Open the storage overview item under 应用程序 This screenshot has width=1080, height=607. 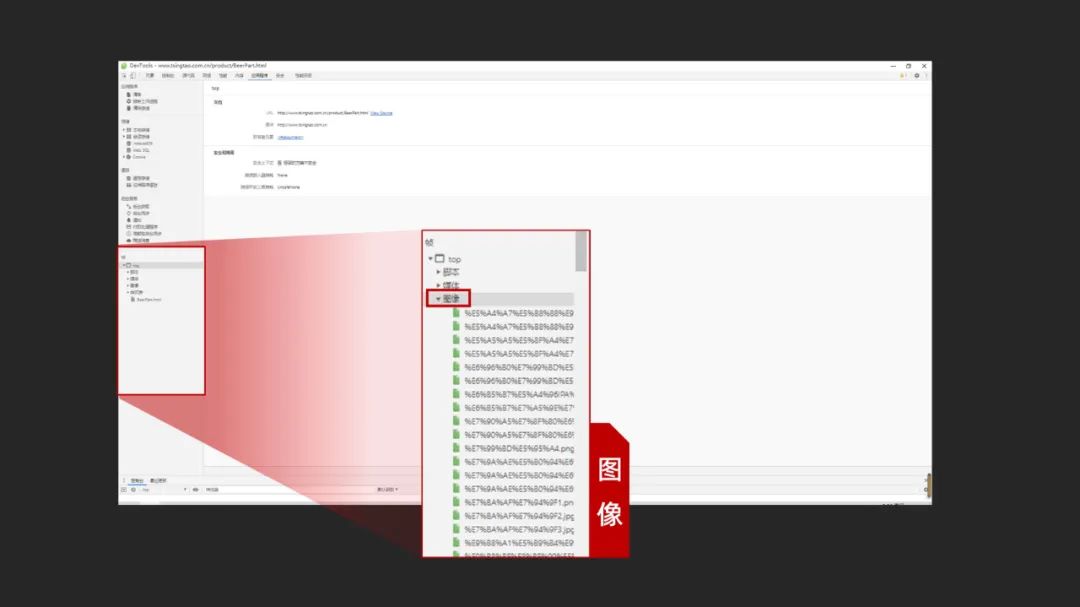[x=138, y=108]
